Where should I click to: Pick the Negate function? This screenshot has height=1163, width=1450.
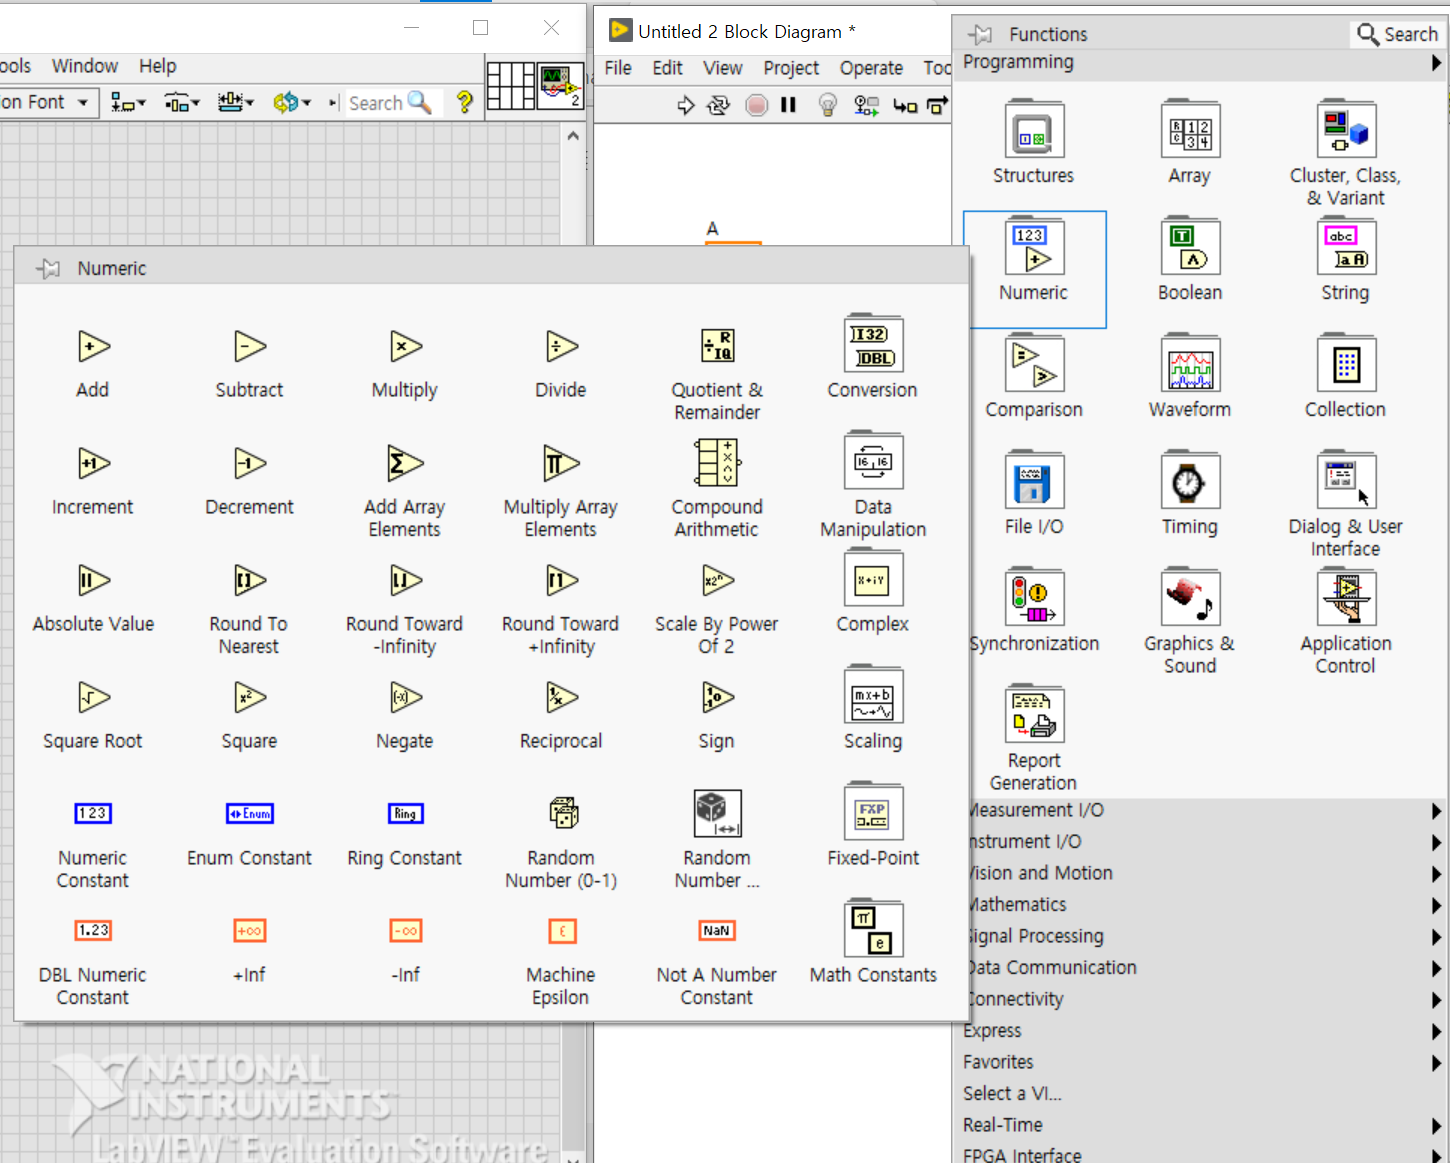(405, 698)
